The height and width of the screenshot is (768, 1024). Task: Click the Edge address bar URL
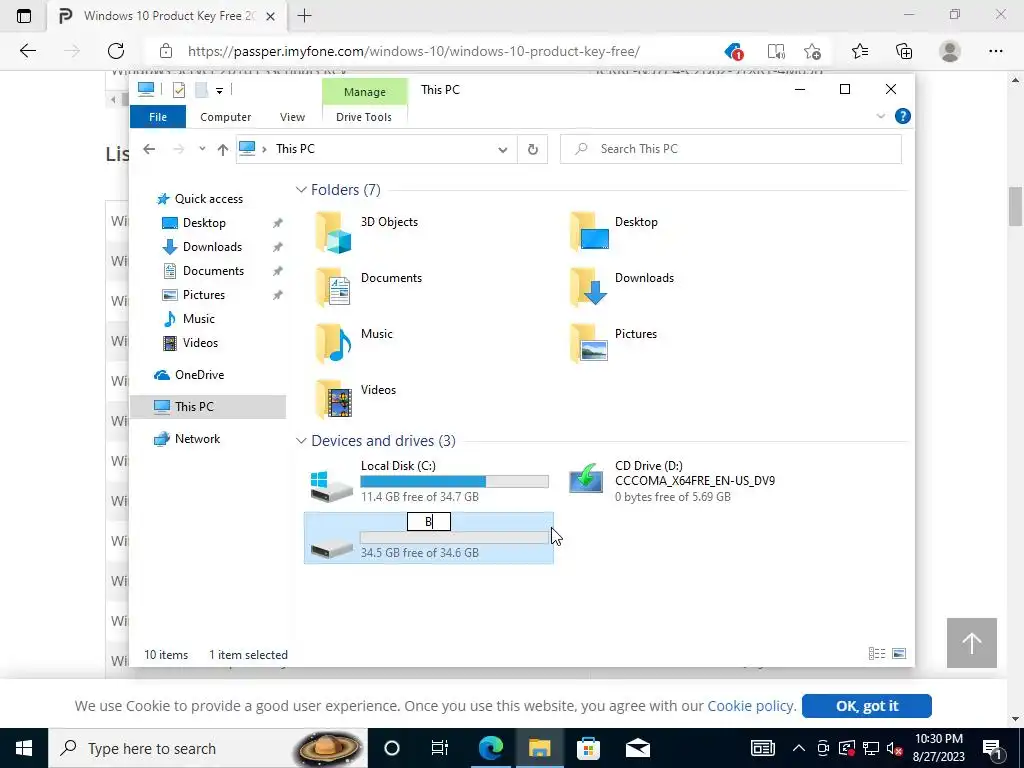tap(413, 51)
